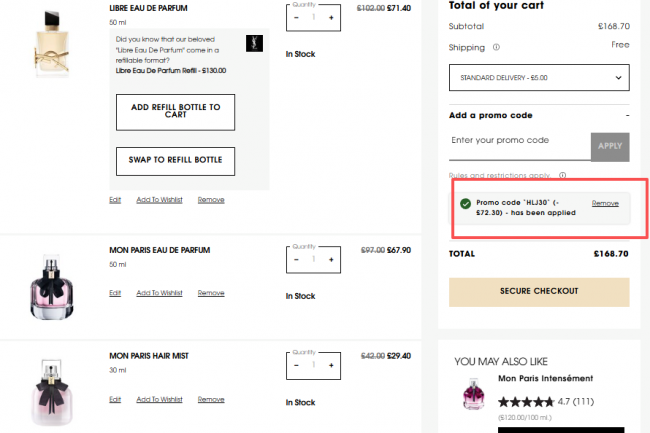Open the Standard Delivery dropdown
This screenshot has width=650, height=433.
coord(539,77)
